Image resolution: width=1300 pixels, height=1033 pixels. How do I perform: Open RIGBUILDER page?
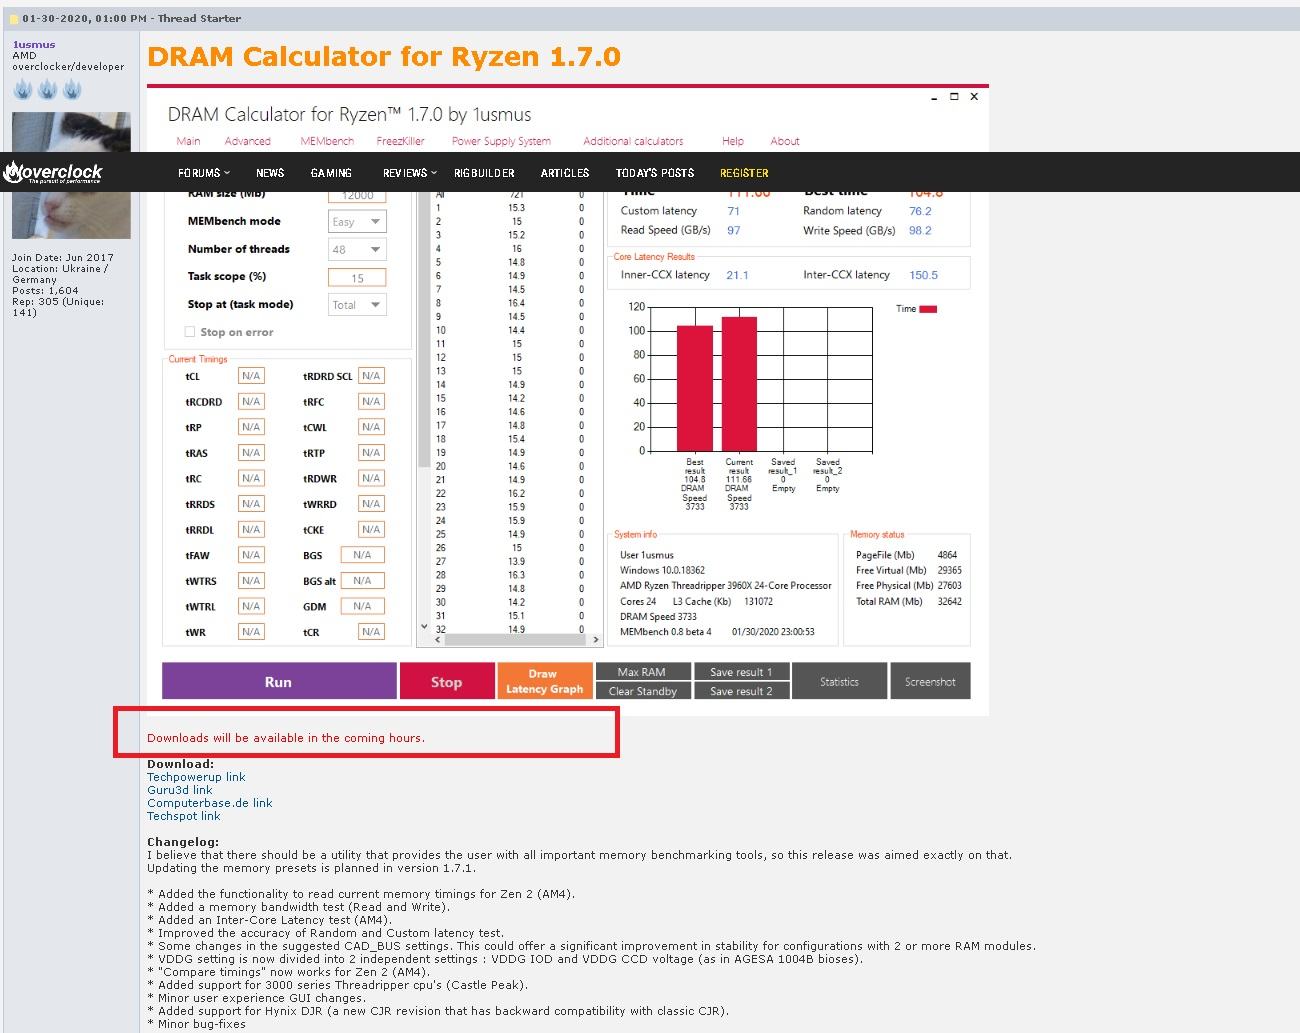[484, 173]
